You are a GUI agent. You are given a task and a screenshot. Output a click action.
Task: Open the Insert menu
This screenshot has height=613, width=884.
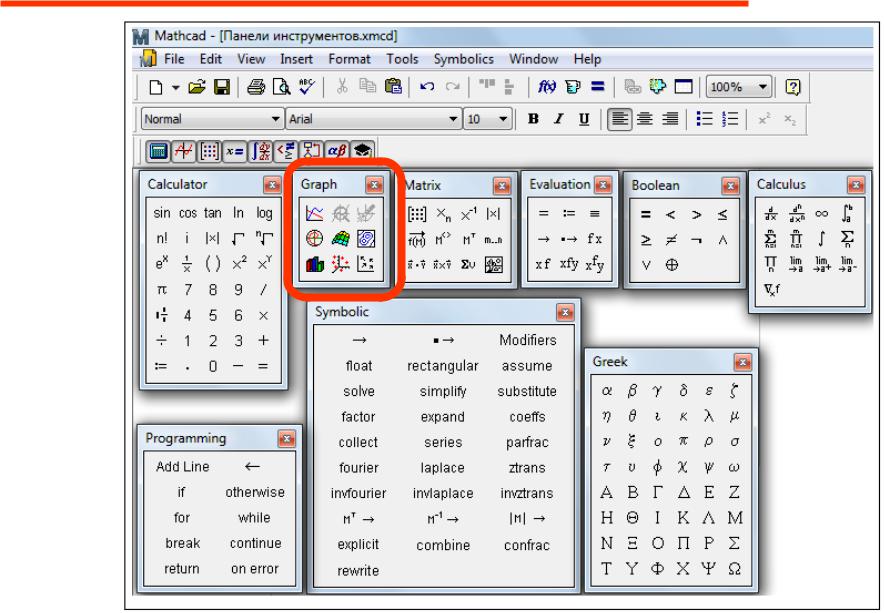296,59
